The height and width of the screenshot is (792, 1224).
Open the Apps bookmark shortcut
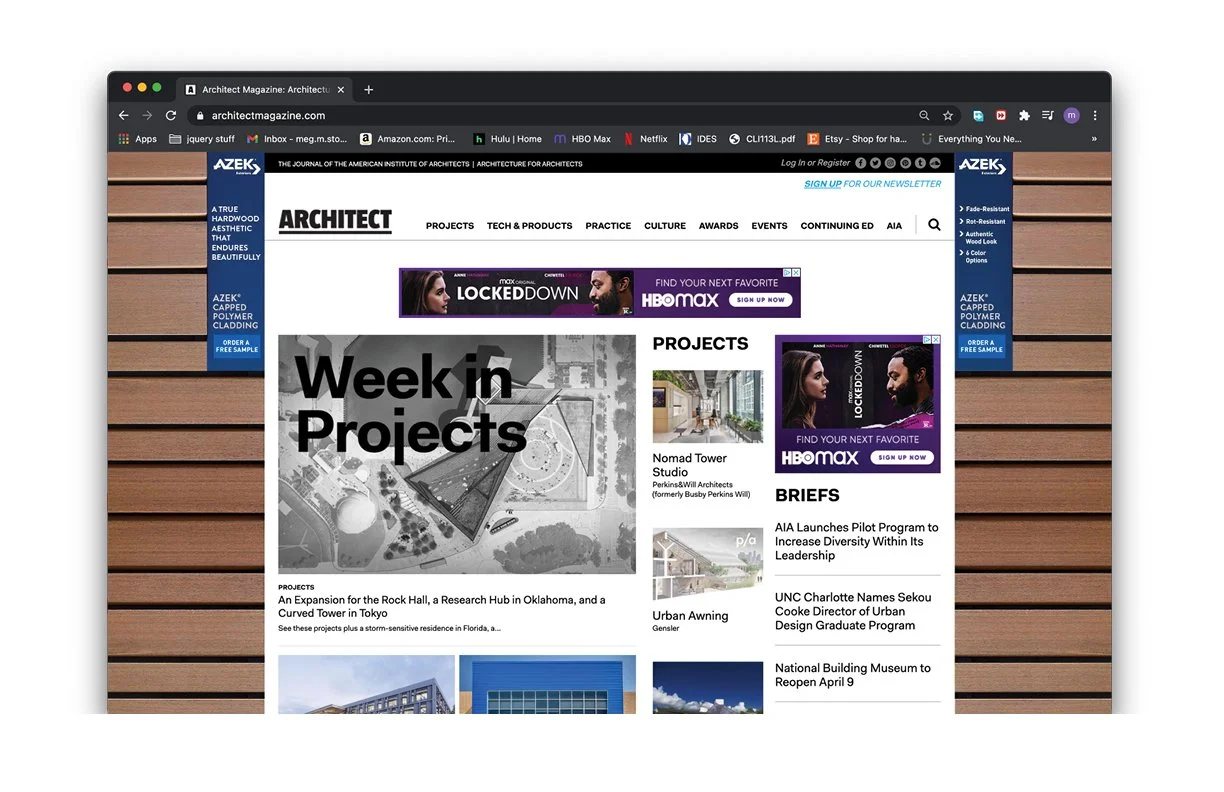tap(138, 139)
